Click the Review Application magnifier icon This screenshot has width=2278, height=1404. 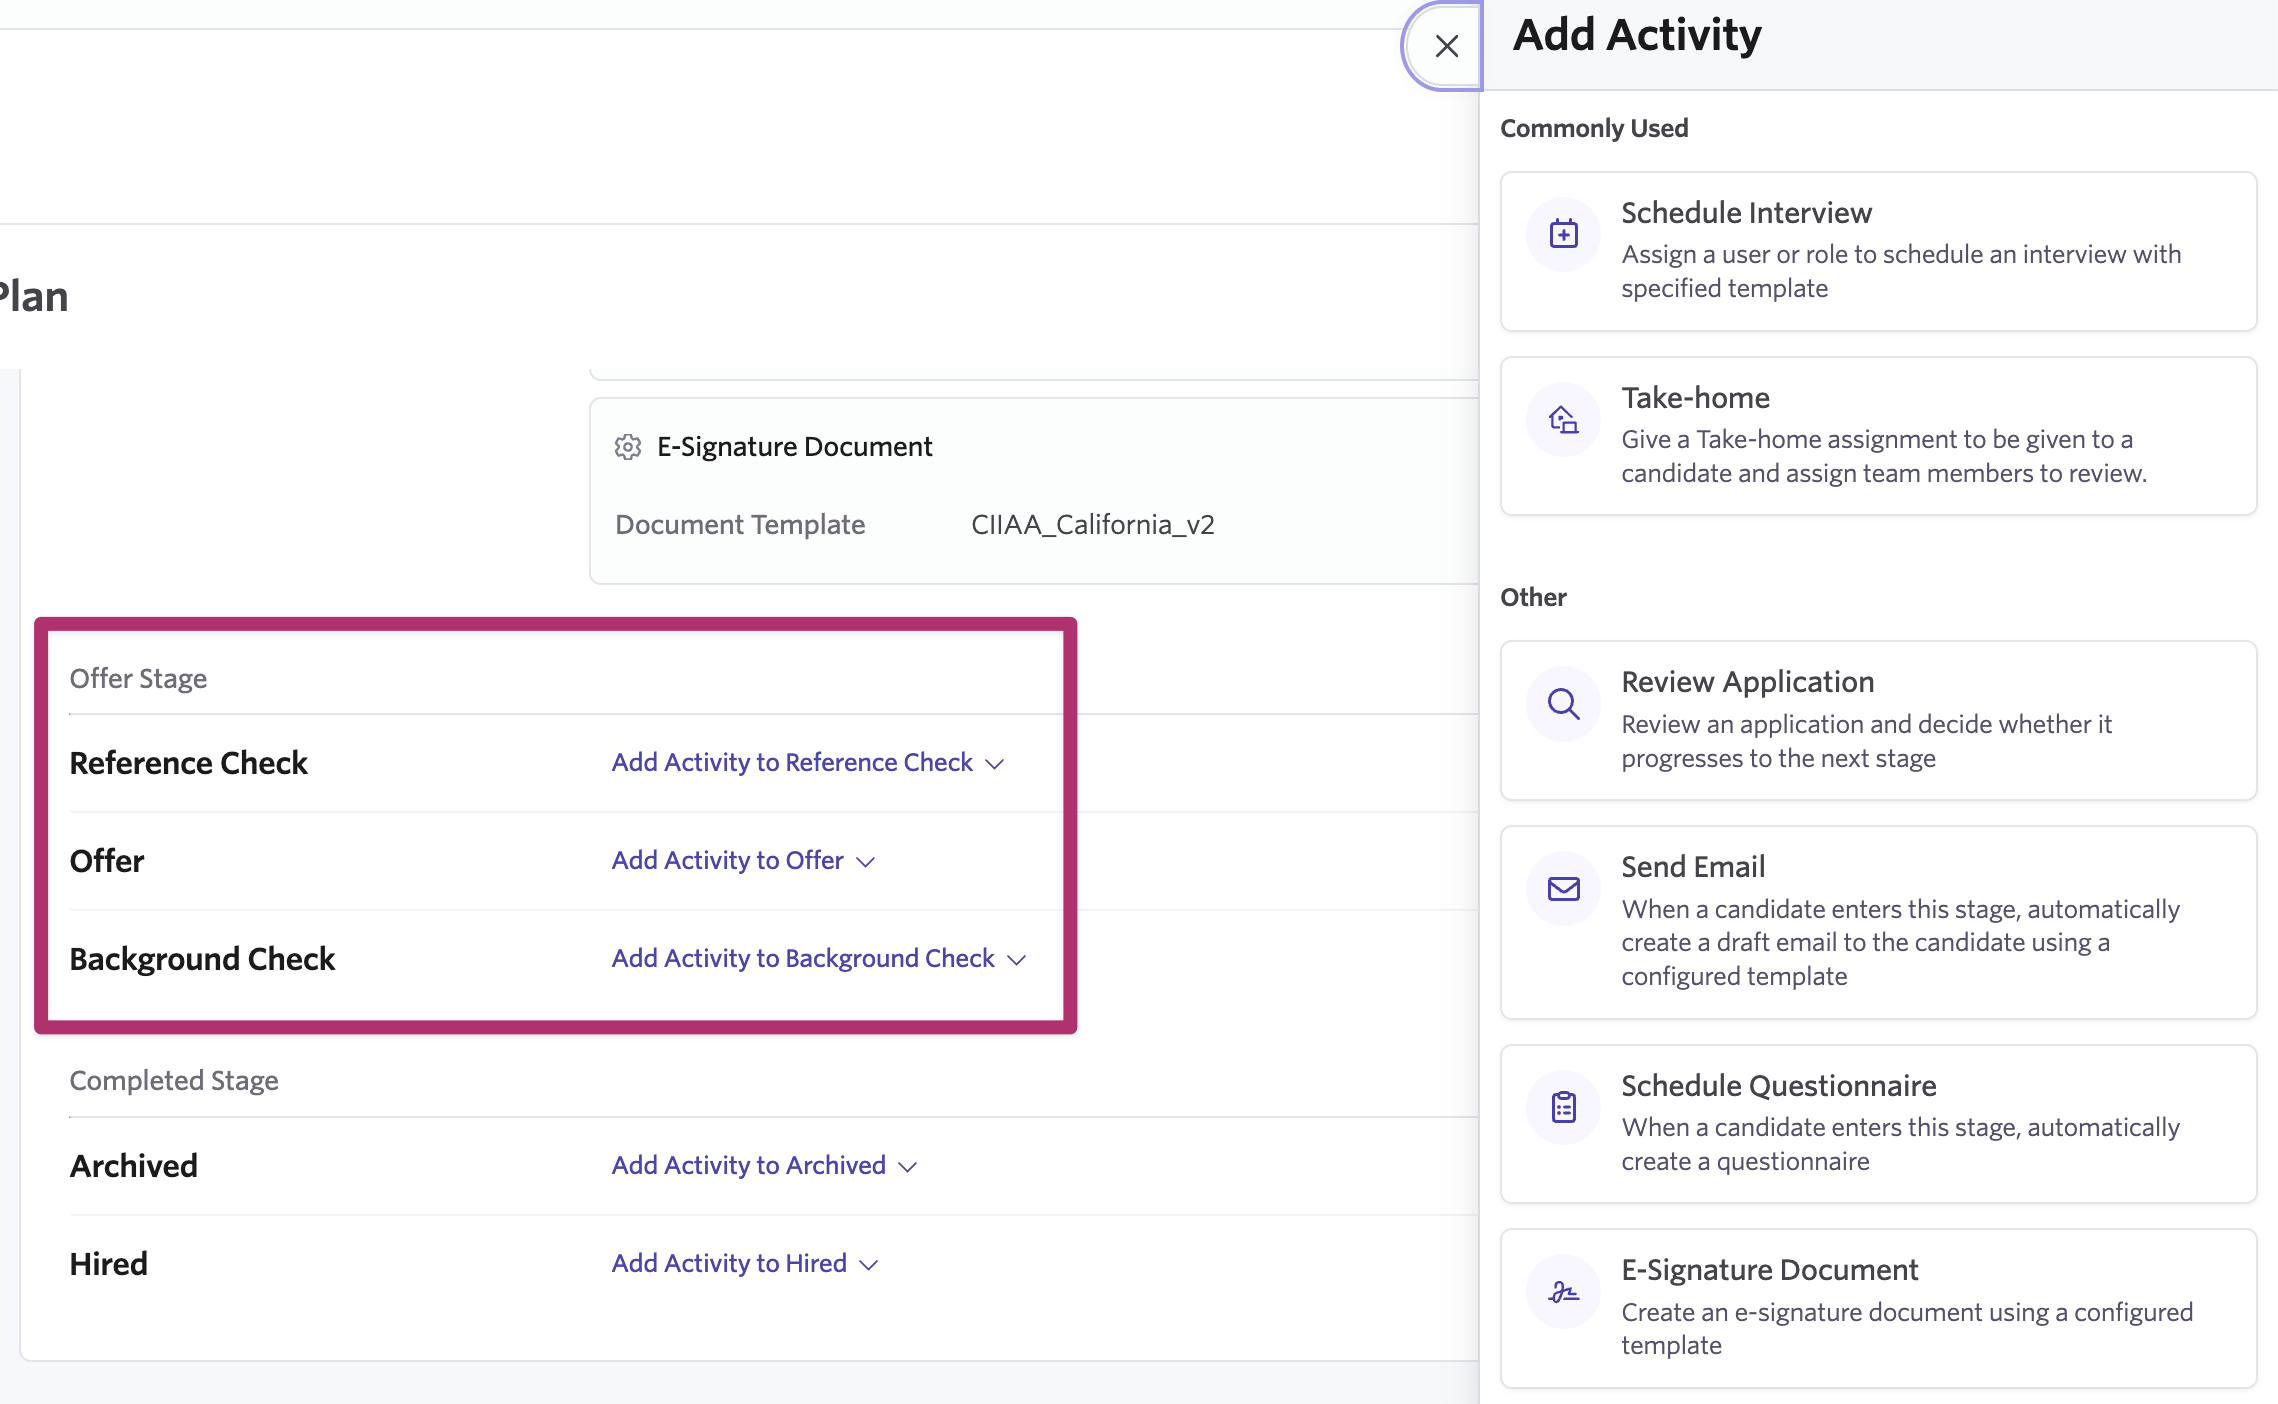[1563, 704]
